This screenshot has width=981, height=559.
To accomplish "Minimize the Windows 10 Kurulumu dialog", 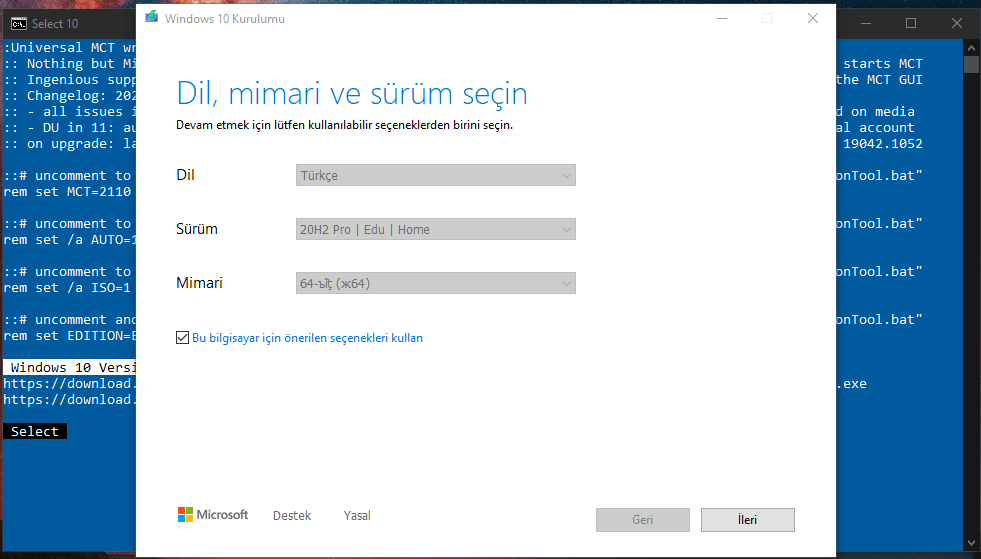I will (722, 19).
